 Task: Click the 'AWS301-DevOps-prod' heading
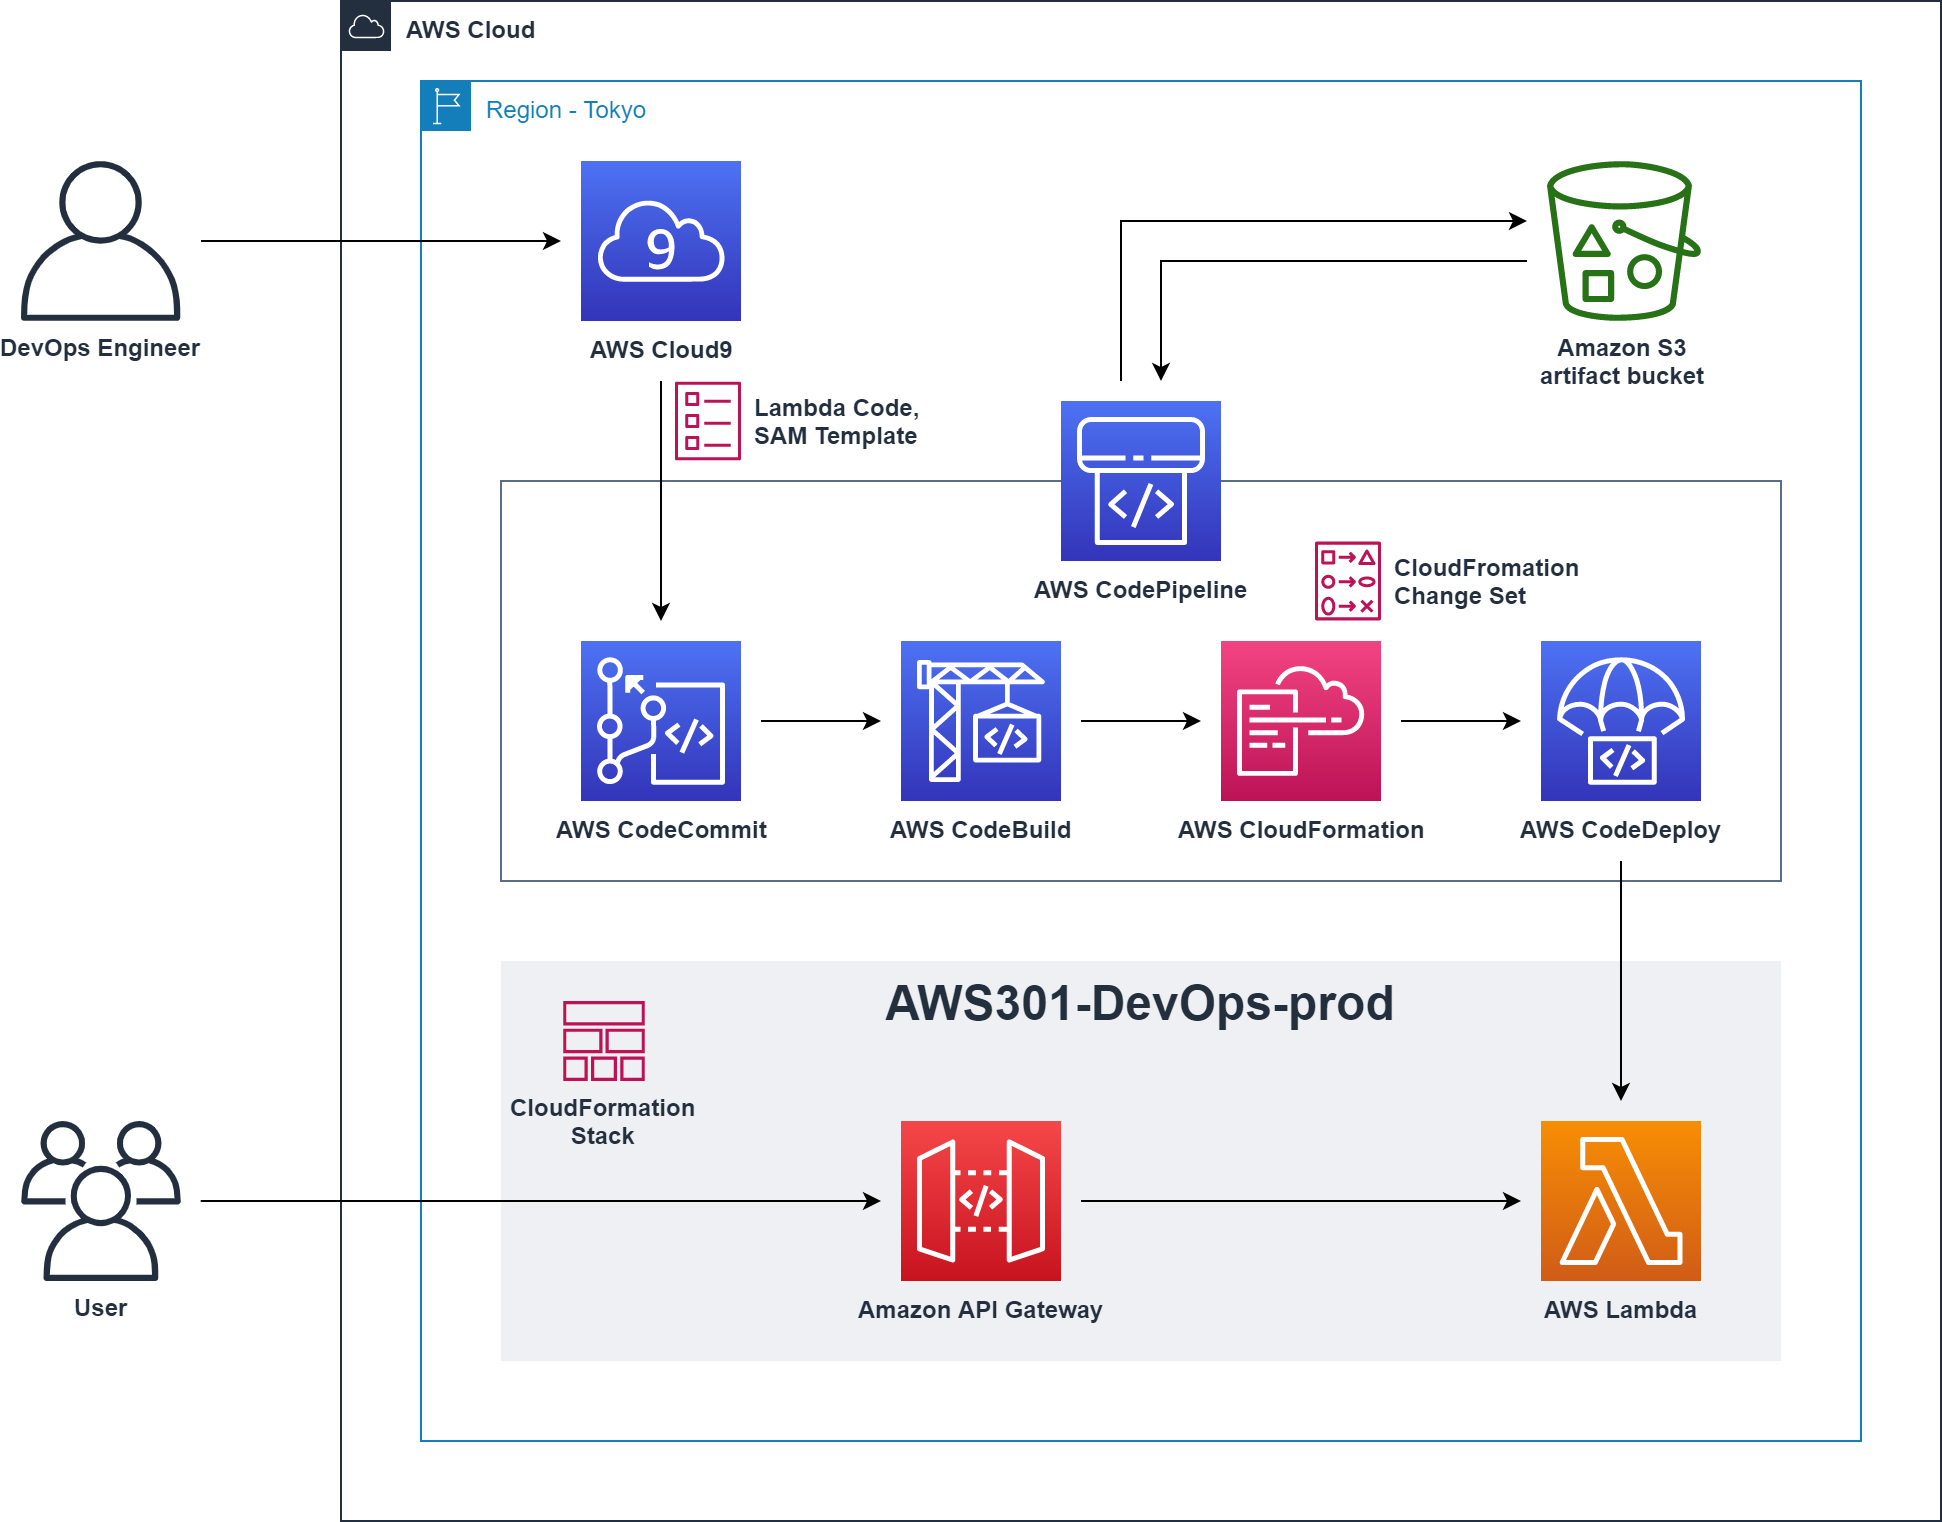click(1140, 1003)
